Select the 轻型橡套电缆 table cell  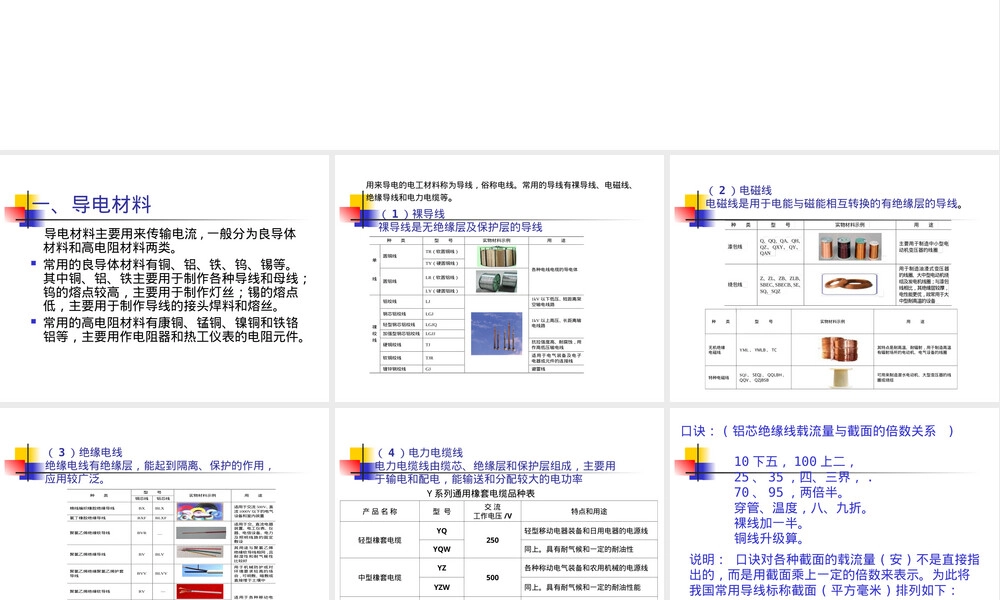pos(380,540)
